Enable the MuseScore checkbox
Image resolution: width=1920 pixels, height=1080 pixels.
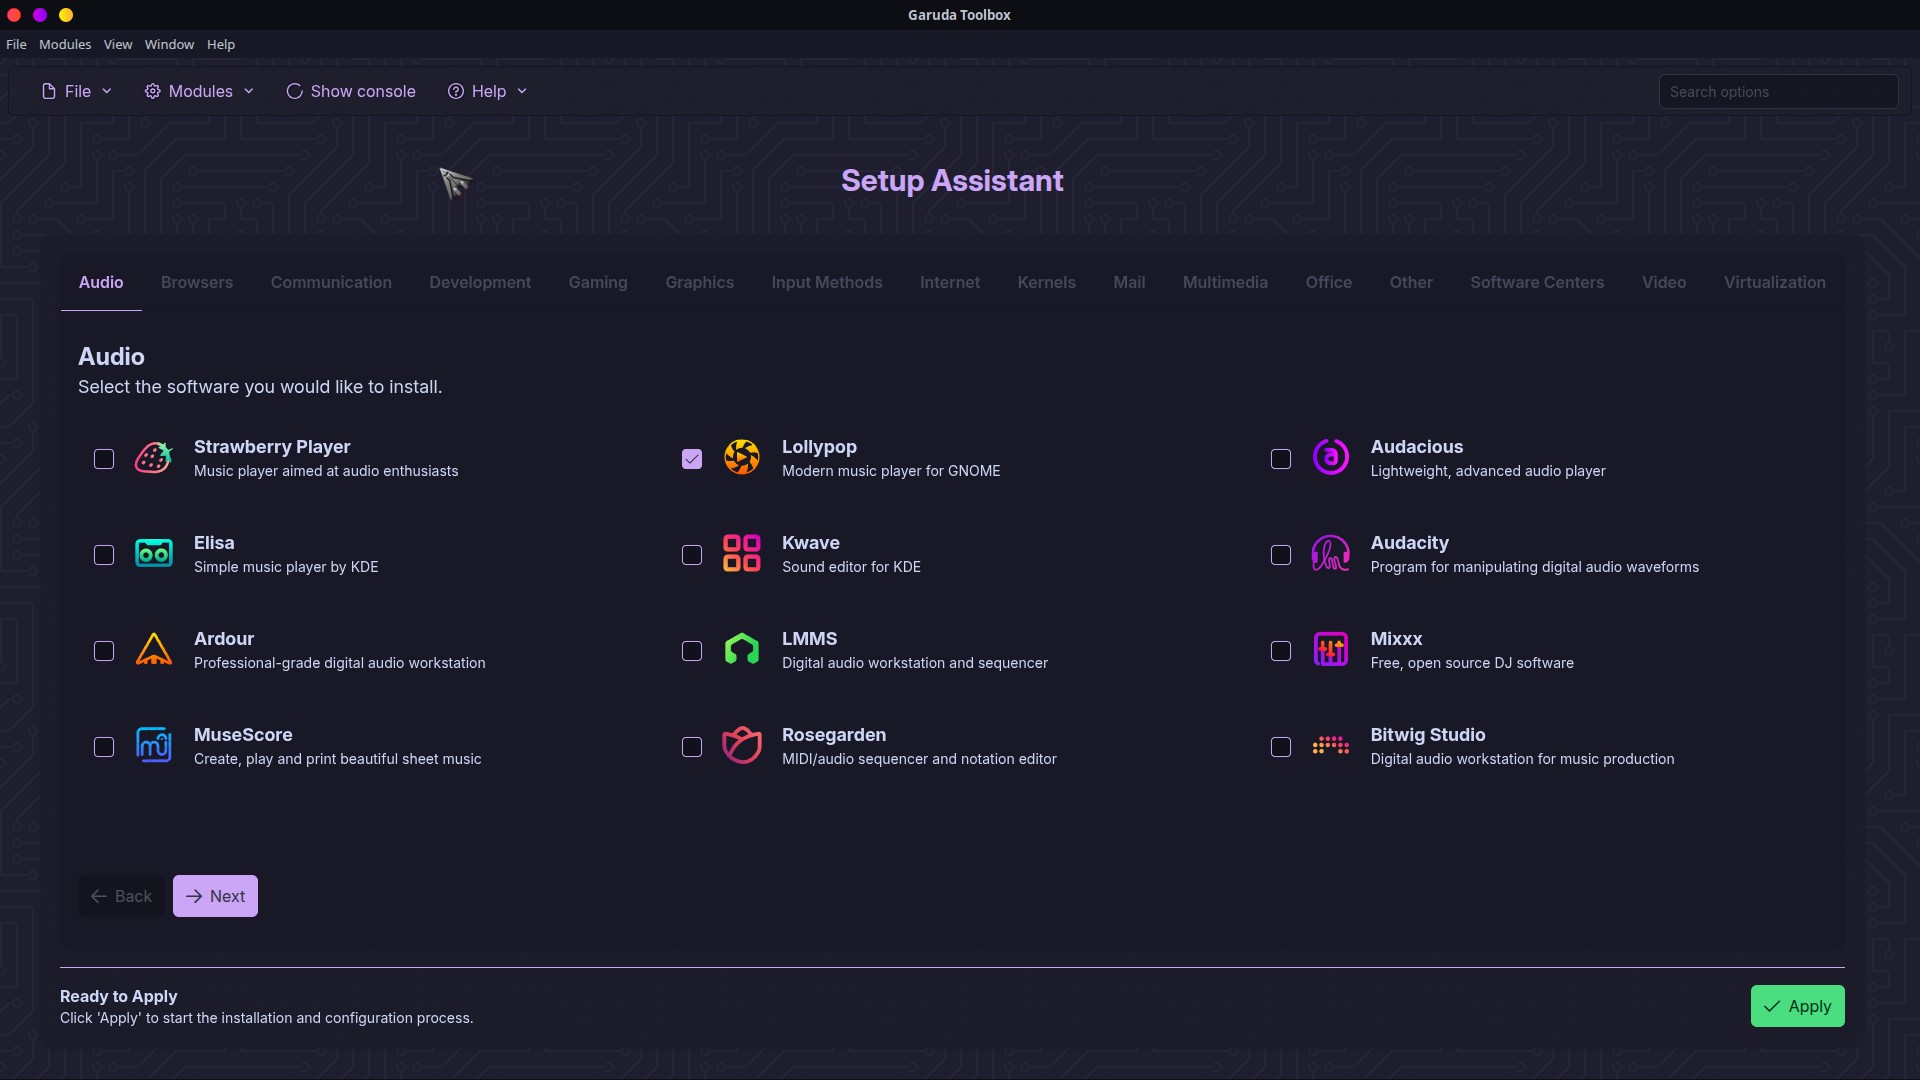tap(104, 747)
